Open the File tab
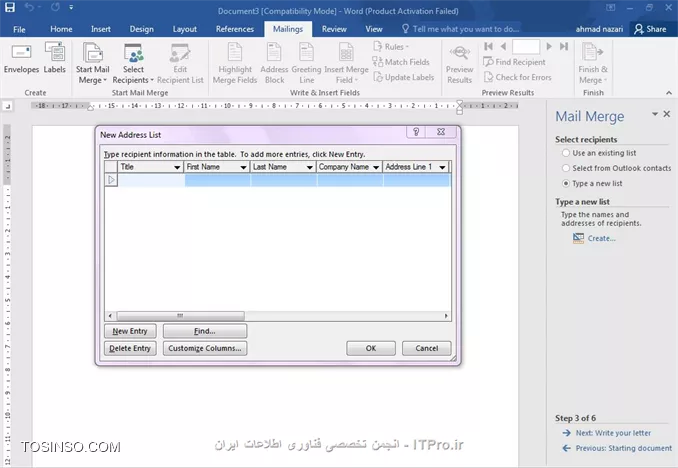 [19, 29]
